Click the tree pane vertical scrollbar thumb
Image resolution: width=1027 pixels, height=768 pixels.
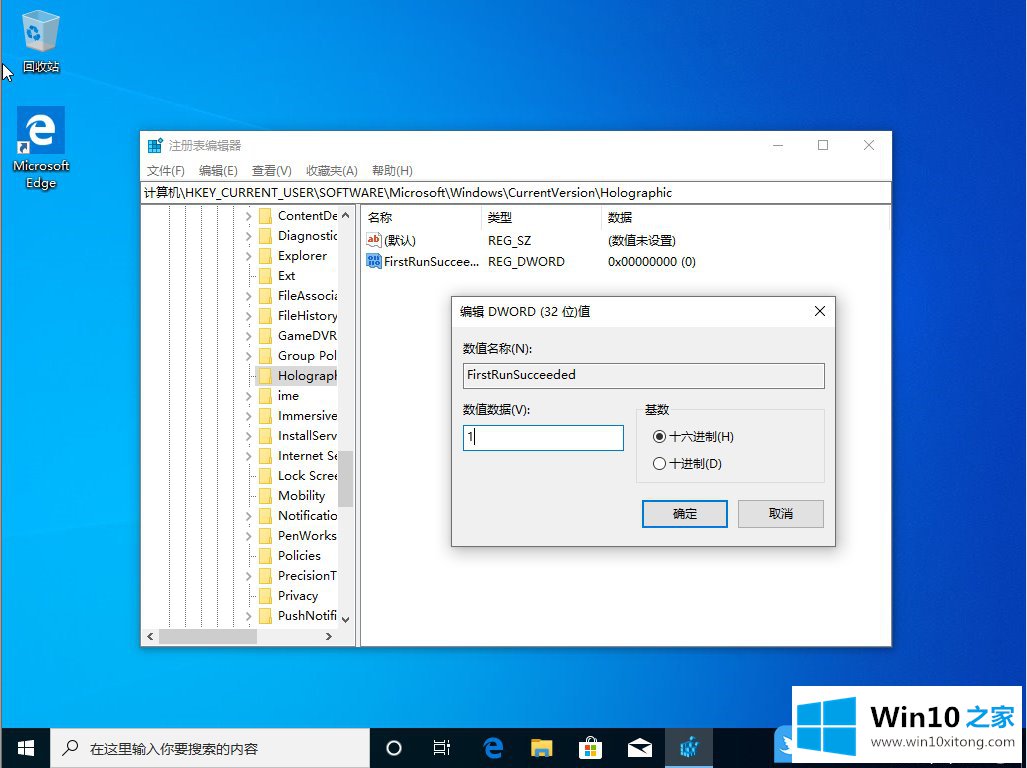pos(345,478)
